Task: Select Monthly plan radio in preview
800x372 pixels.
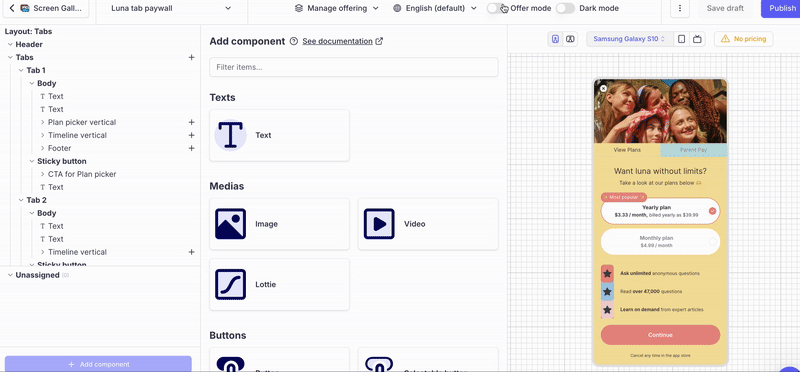Action: coord(712,241)
